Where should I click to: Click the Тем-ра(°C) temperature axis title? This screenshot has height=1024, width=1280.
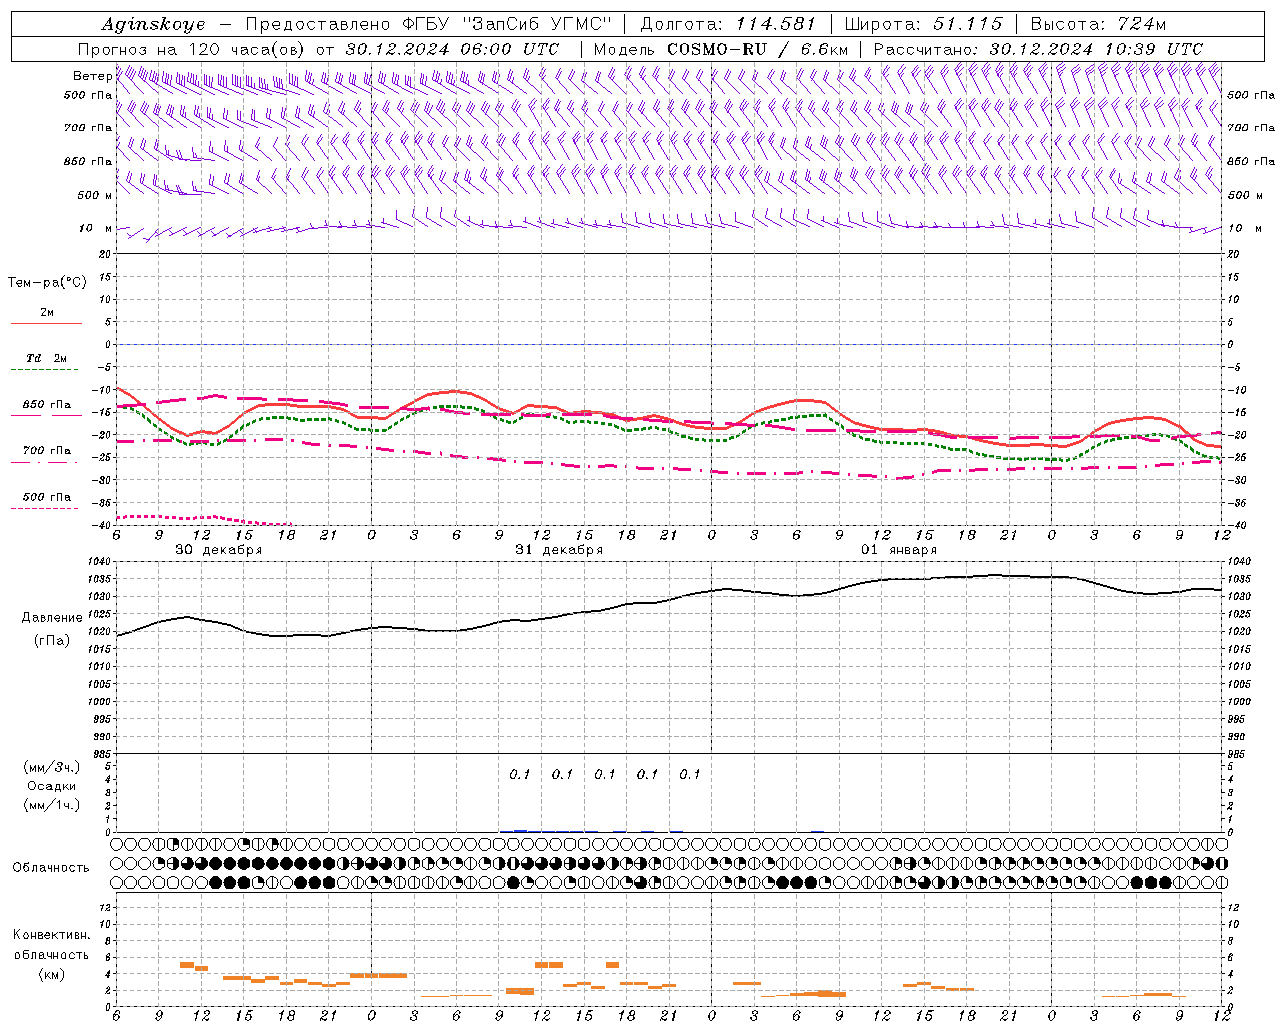47,283
